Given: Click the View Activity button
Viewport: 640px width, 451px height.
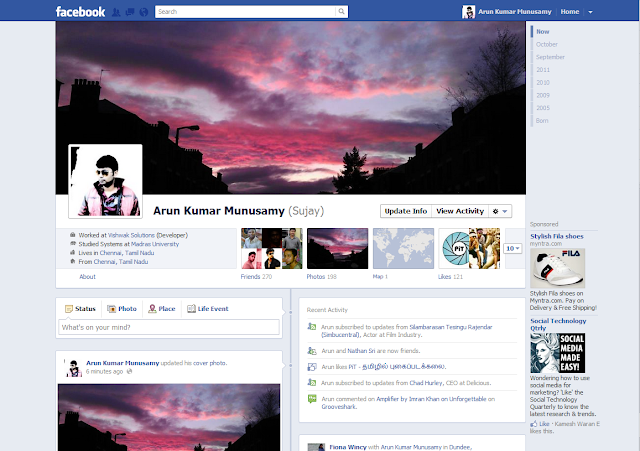Looking at the screenshot, I should click(460, 211).
